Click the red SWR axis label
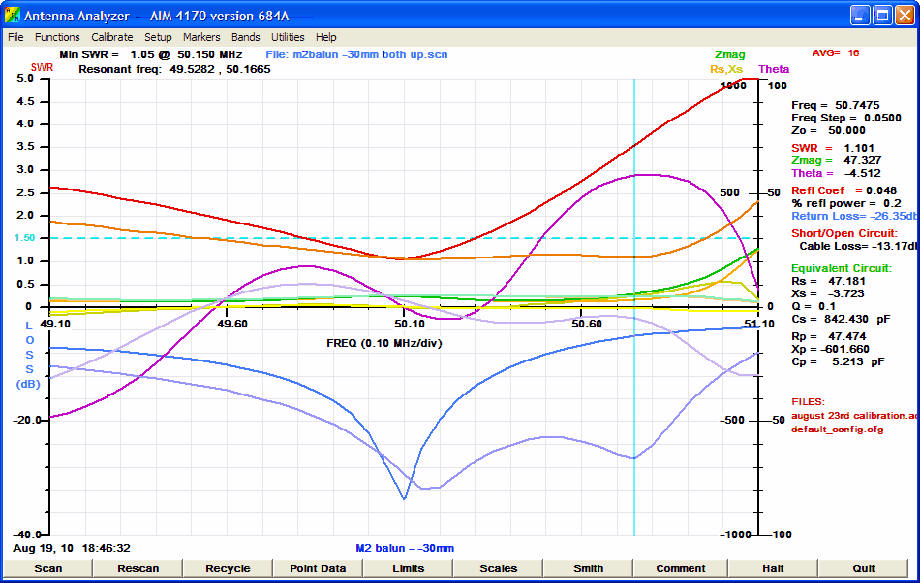Screen dimensions: 920x583 pyautogui.click(x=42, y=67)
